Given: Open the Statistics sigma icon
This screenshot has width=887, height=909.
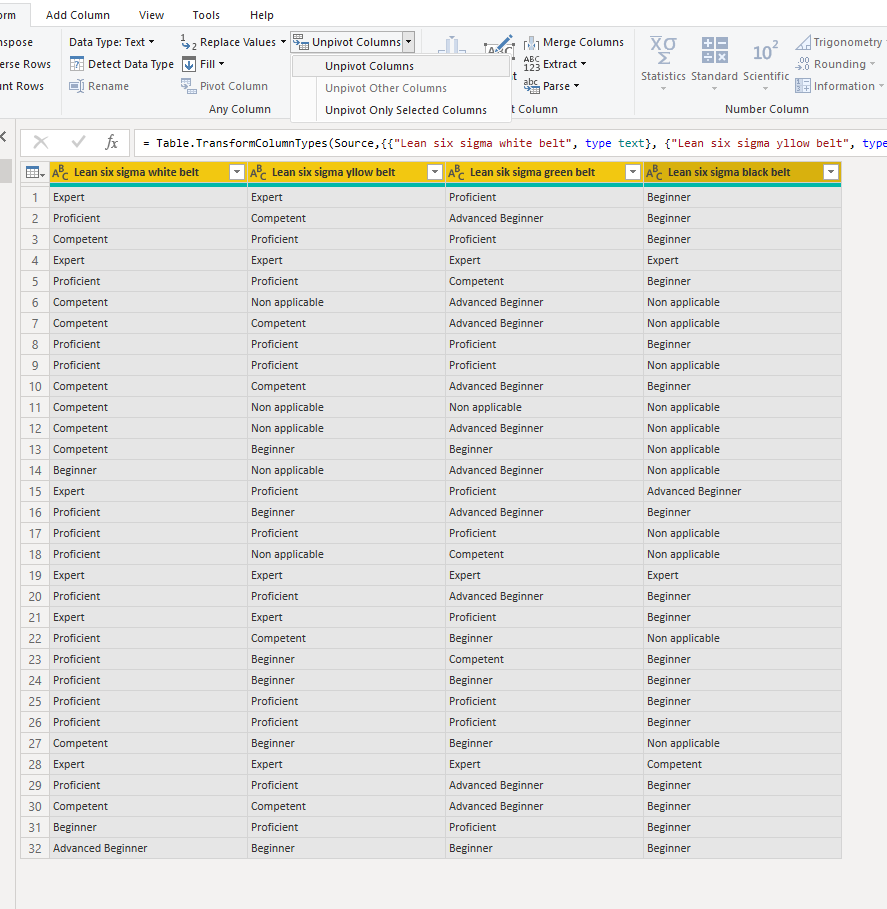Looking at the screenshot, I should pyautogui.click(x=663, y=50).
